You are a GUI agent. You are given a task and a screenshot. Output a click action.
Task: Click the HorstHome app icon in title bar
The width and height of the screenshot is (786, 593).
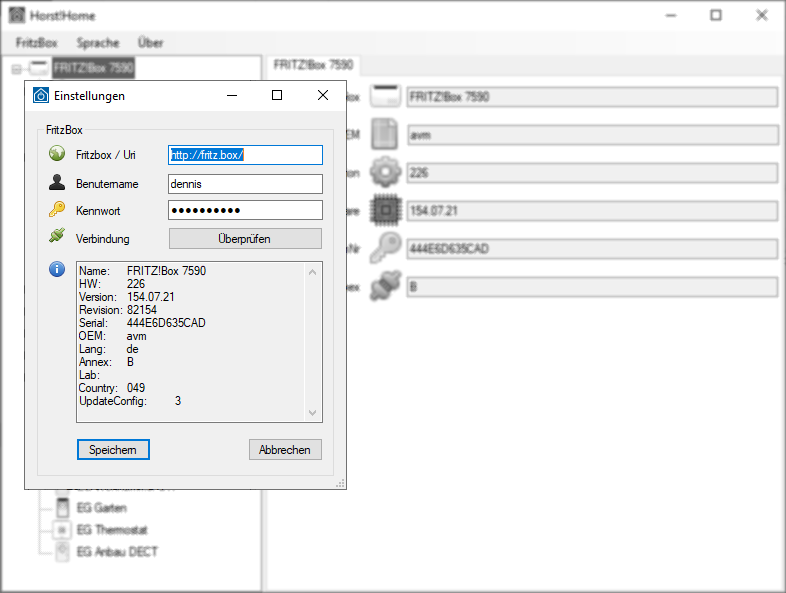coord(17,15)
